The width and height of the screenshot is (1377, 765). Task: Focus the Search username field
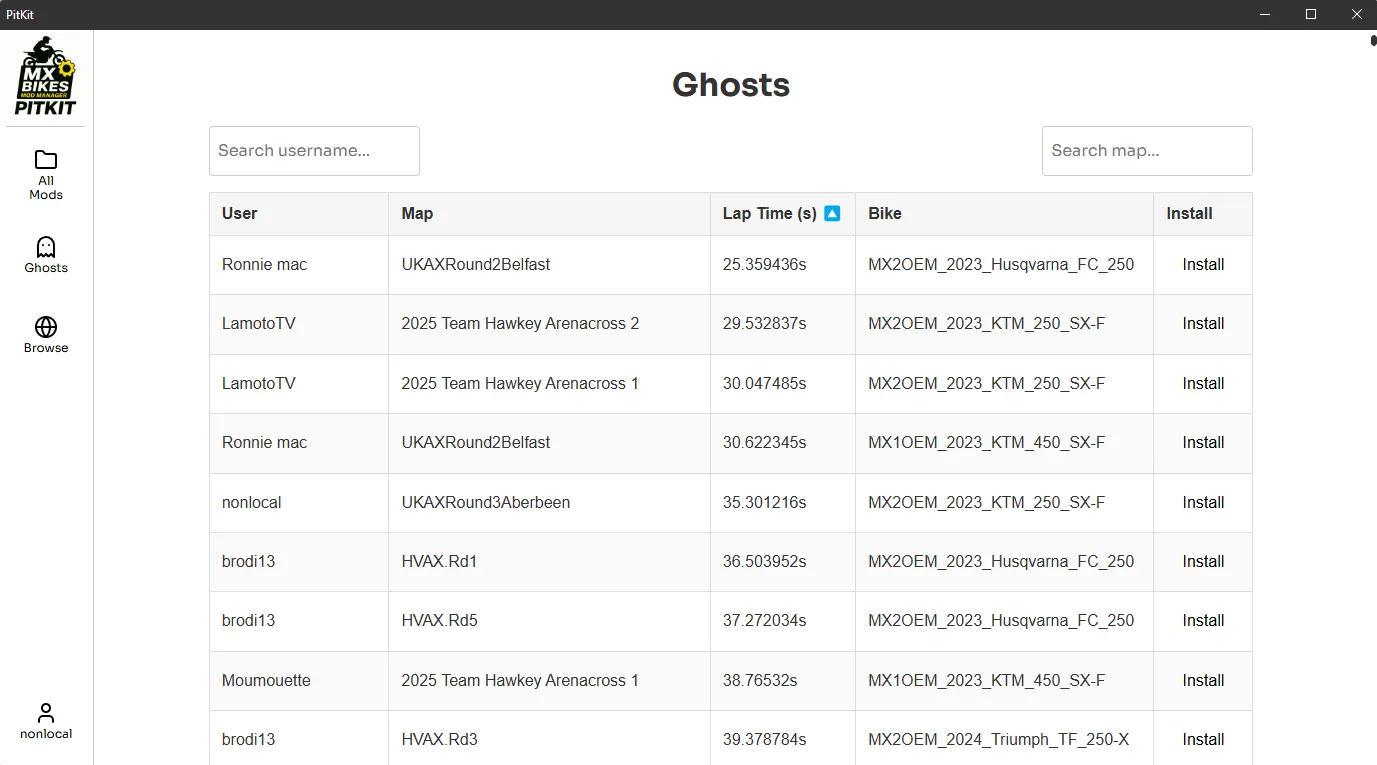click(314, 151)
